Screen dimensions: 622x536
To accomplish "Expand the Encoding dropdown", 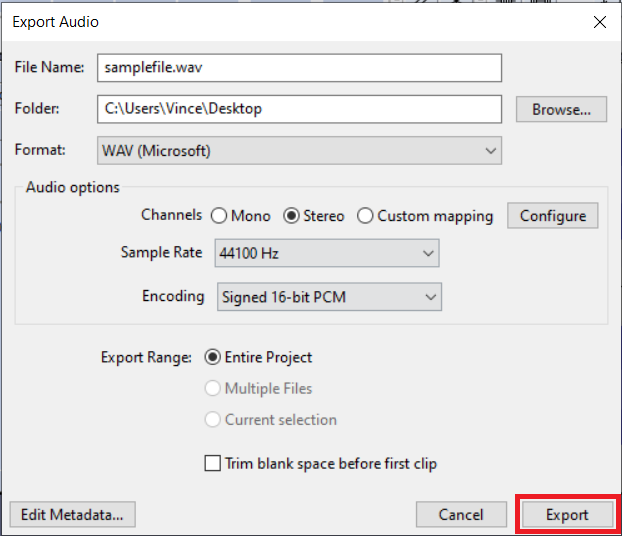I will pos(329,297).
